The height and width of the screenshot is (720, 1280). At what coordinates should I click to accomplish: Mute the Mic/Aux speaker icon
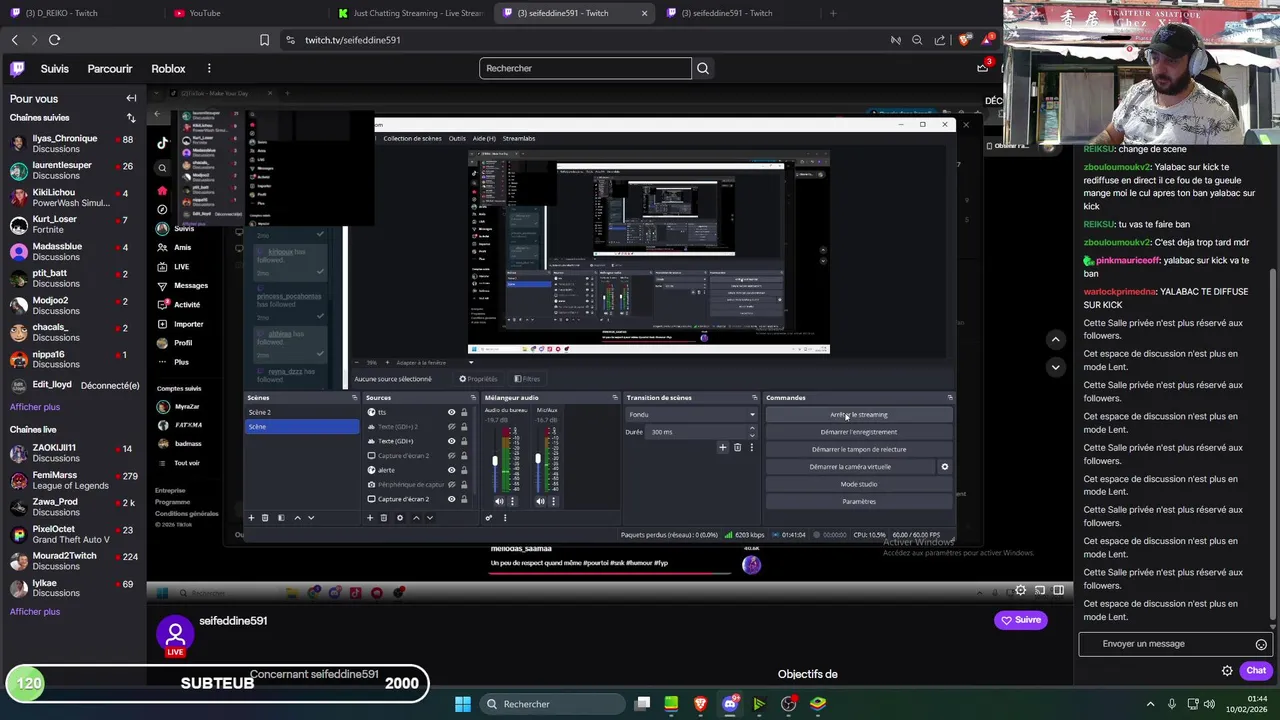click(541, 501)
